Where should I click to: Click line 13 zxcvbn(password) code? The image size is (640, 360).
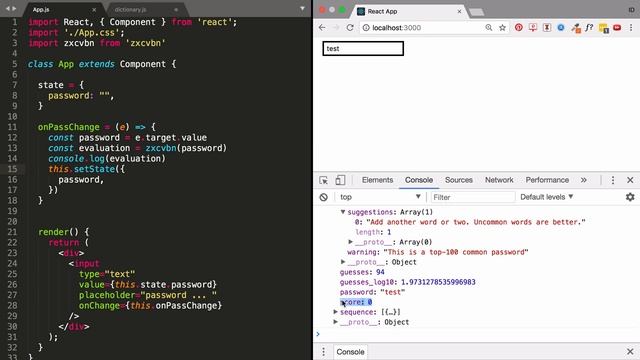click(186, 148)
